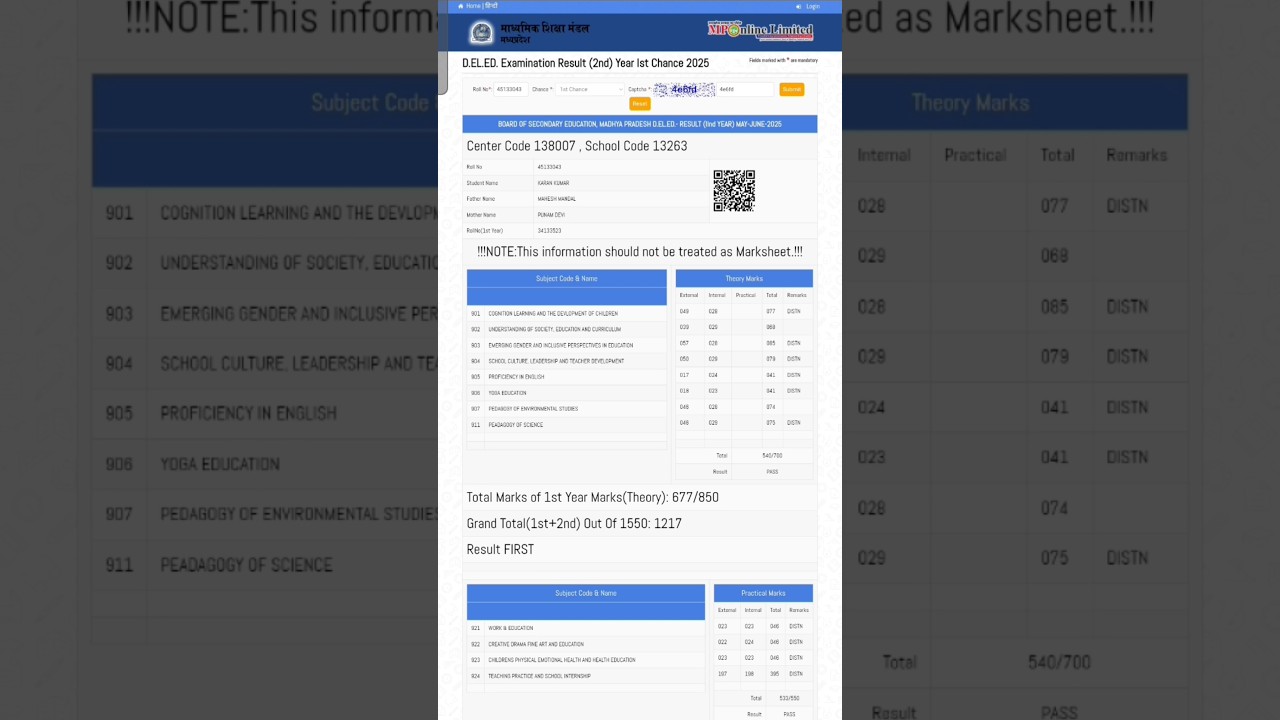This screenshot has height=720, width=1280.
Task: Select theory total value 540/700
Action: coord(772,456)
